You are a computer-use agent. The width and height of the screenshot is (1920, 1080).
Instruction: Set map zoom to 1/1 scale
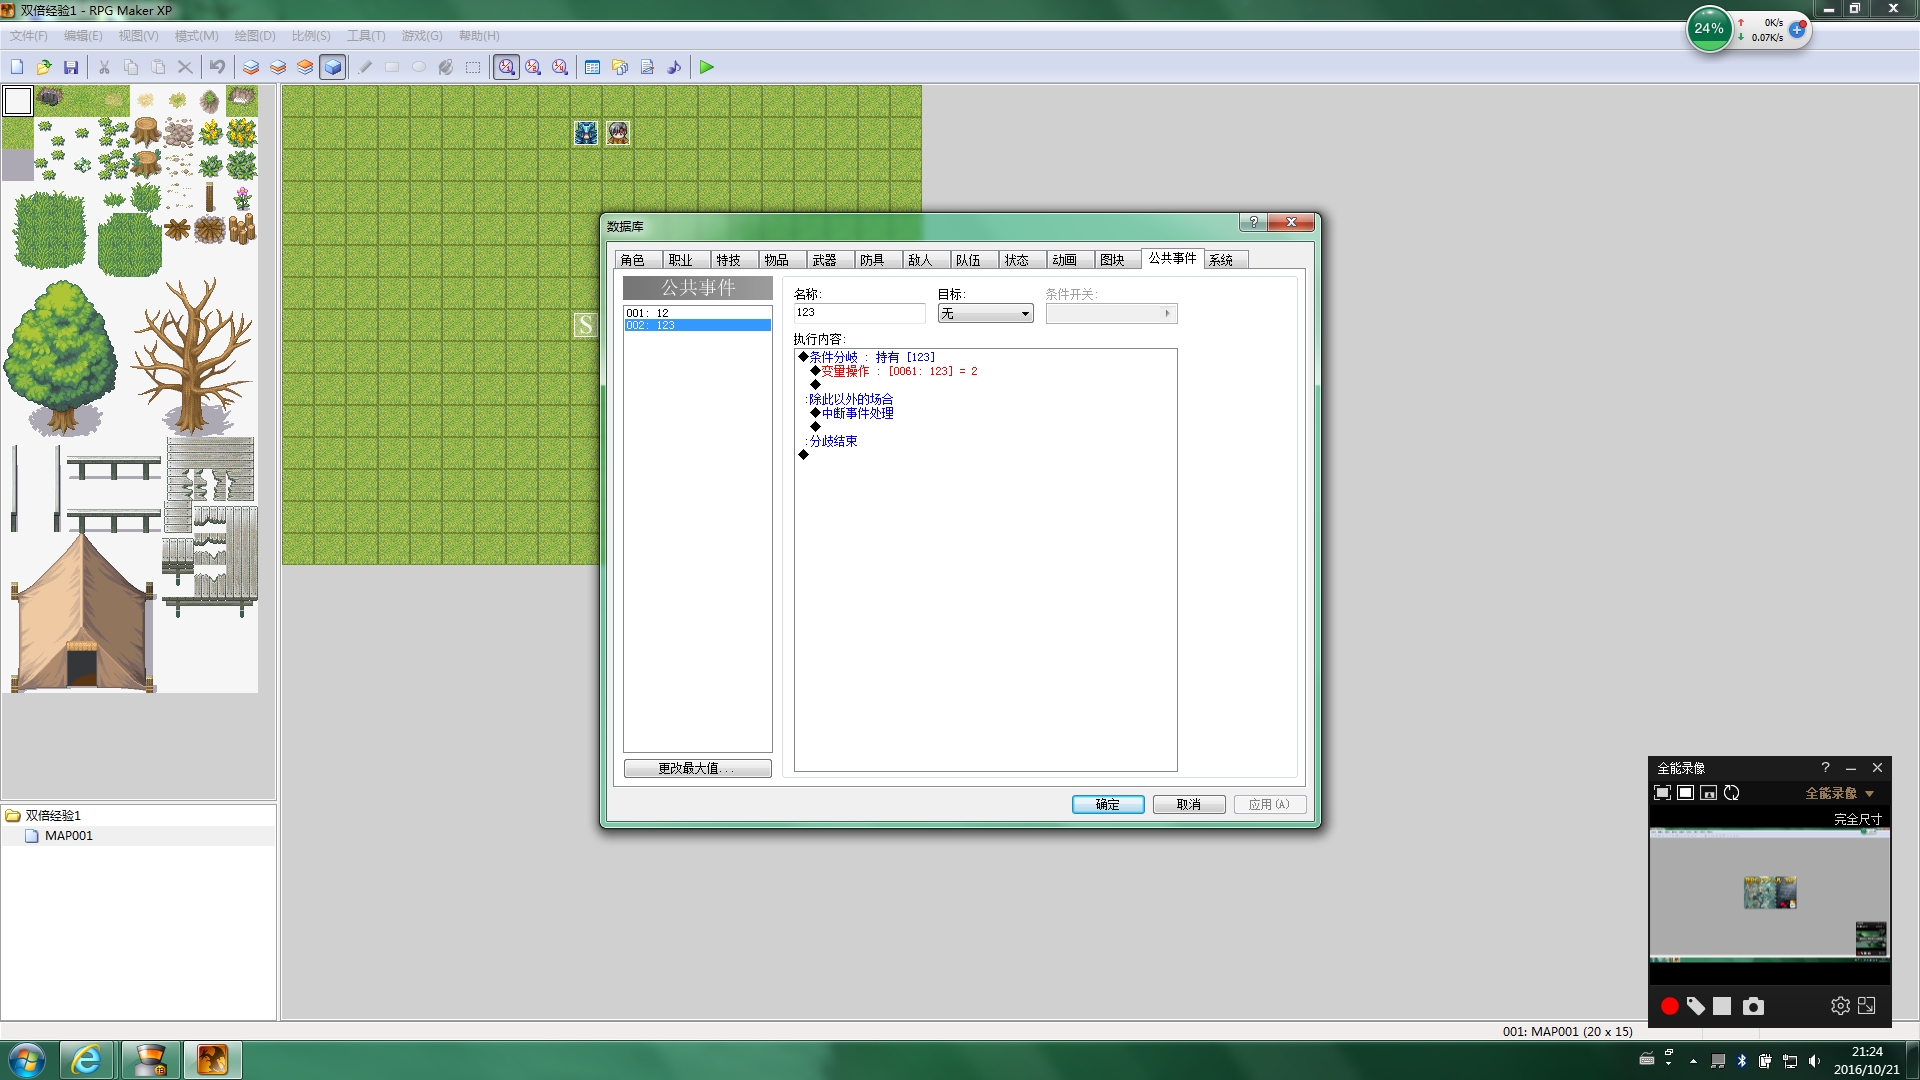507,67
